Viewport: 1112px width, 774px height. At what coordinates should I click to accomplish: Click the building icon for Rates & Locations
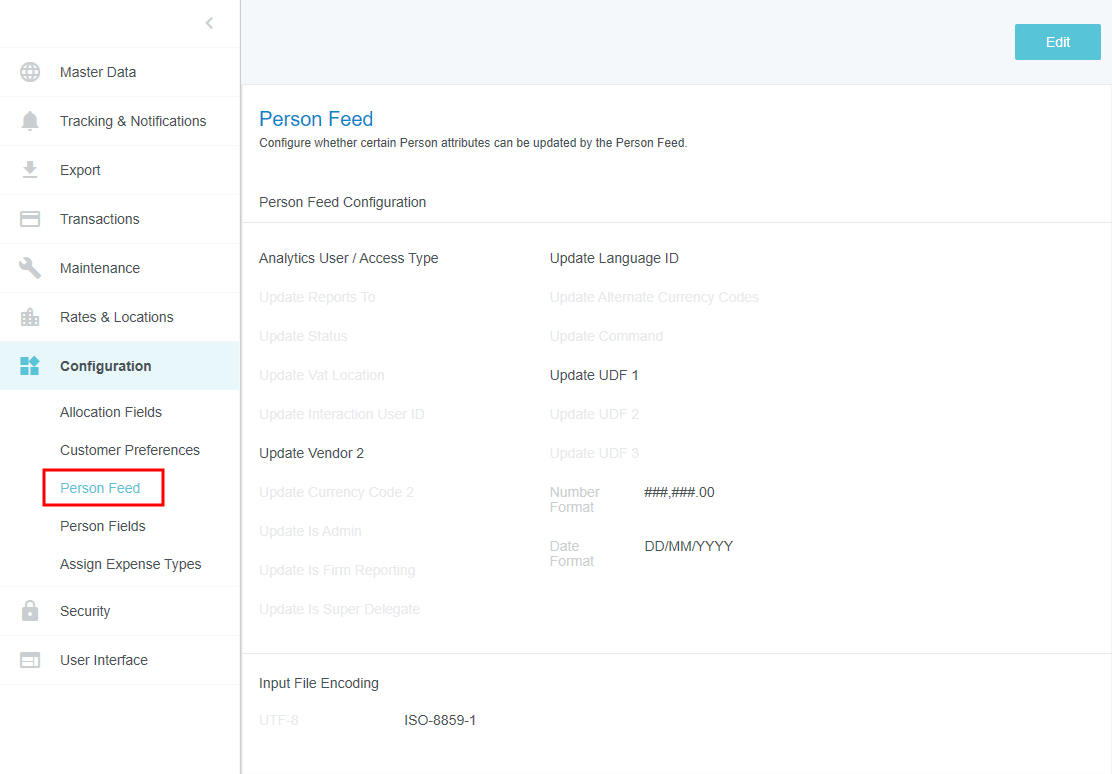click(x=30, y=317)
